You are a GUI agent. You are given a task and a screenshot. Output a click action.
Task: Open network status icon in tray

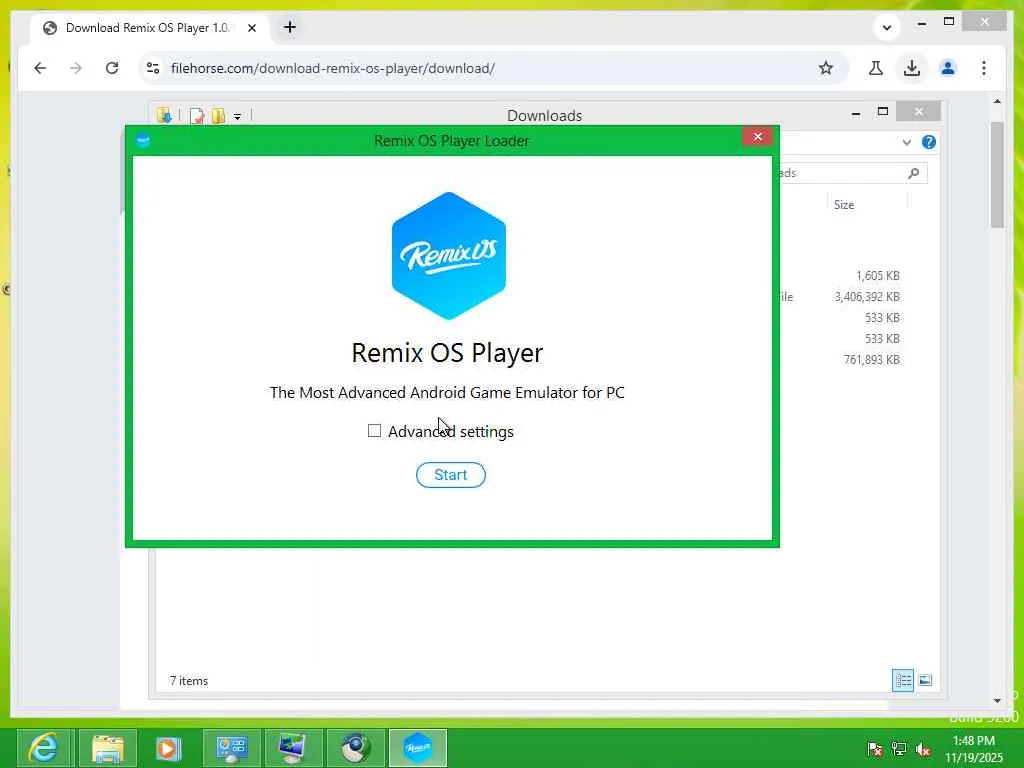pos(899,748)
